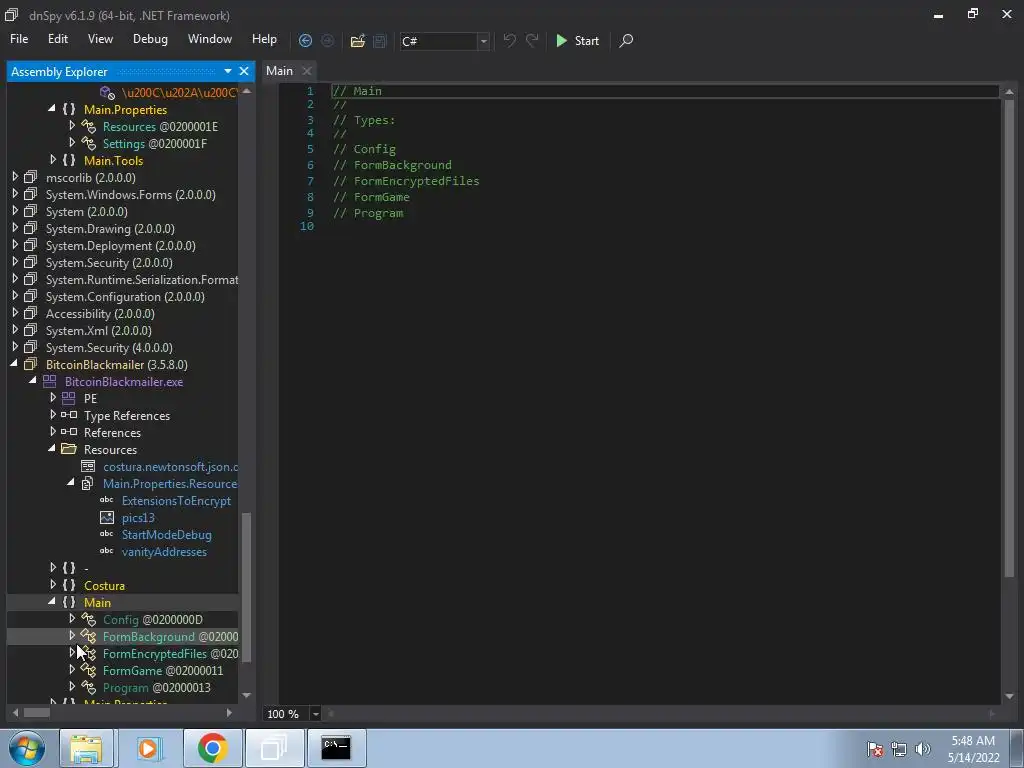Select the vanityAddresses string resource
The image size is (1024, 768).
(164, 551)
